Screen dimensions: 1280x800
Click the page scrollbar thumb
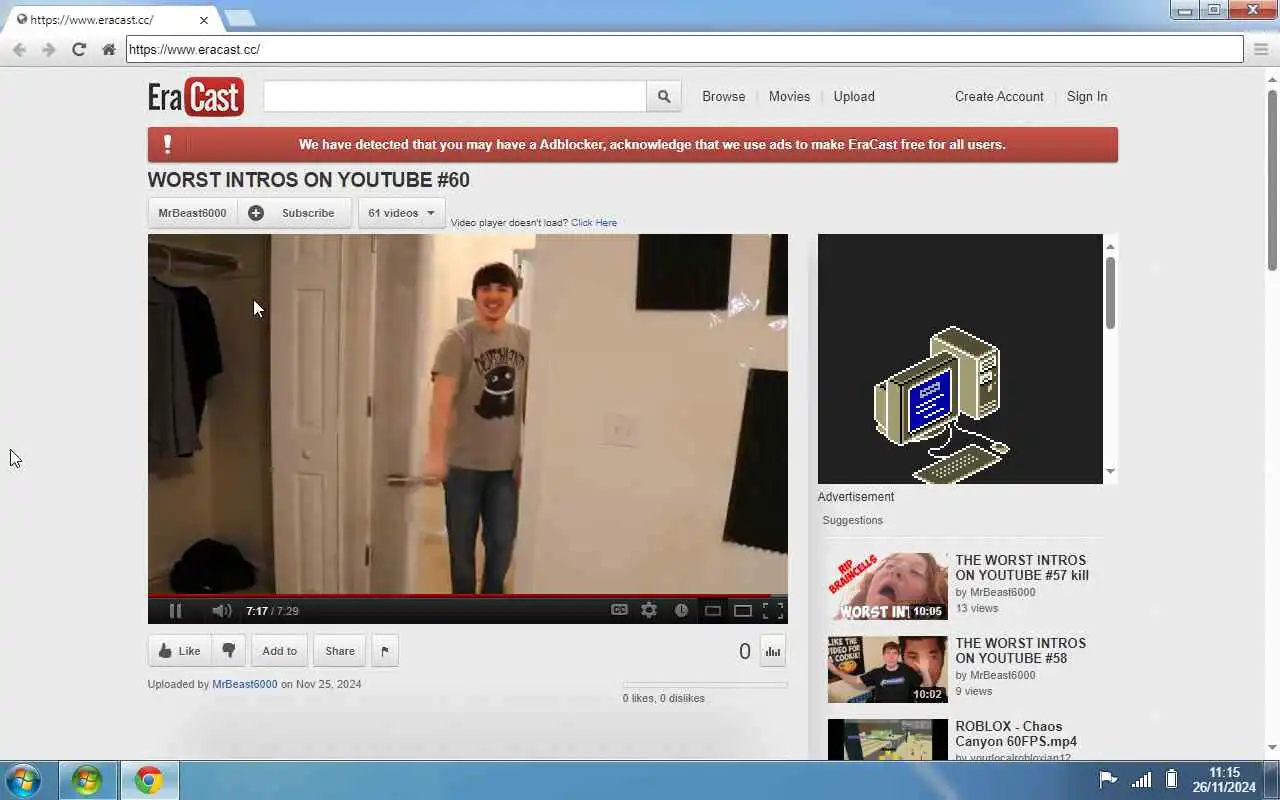pos(1272,180)
